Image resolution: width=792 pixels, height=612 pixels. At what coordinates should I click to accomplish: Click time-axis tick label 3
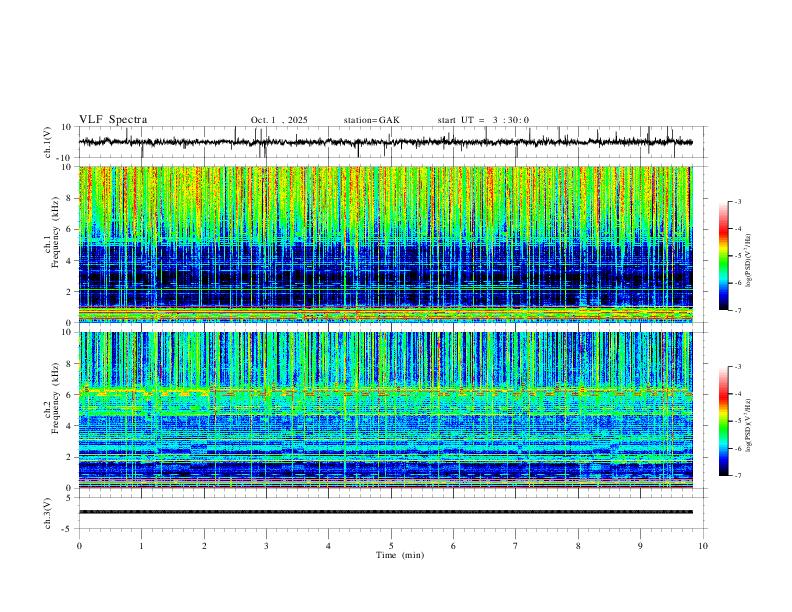[x=266, y=546]
